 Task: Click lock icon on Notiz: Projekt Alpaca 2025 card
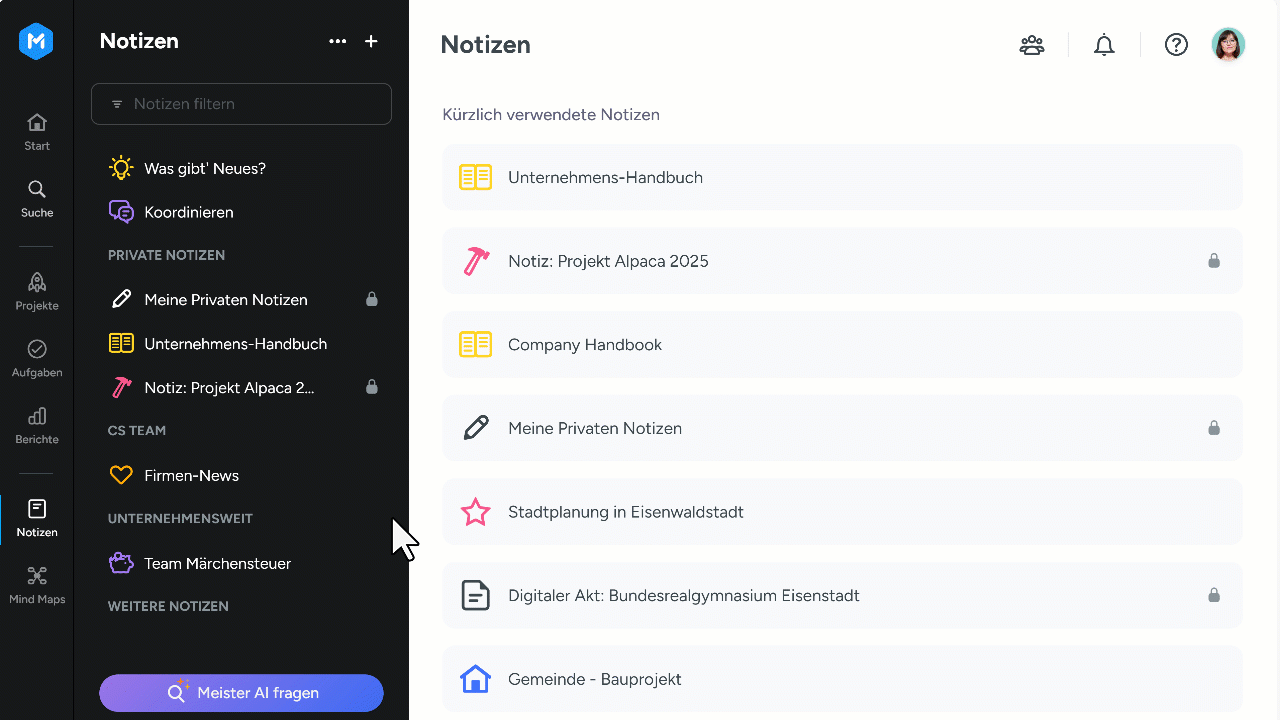pos(1214,261)
